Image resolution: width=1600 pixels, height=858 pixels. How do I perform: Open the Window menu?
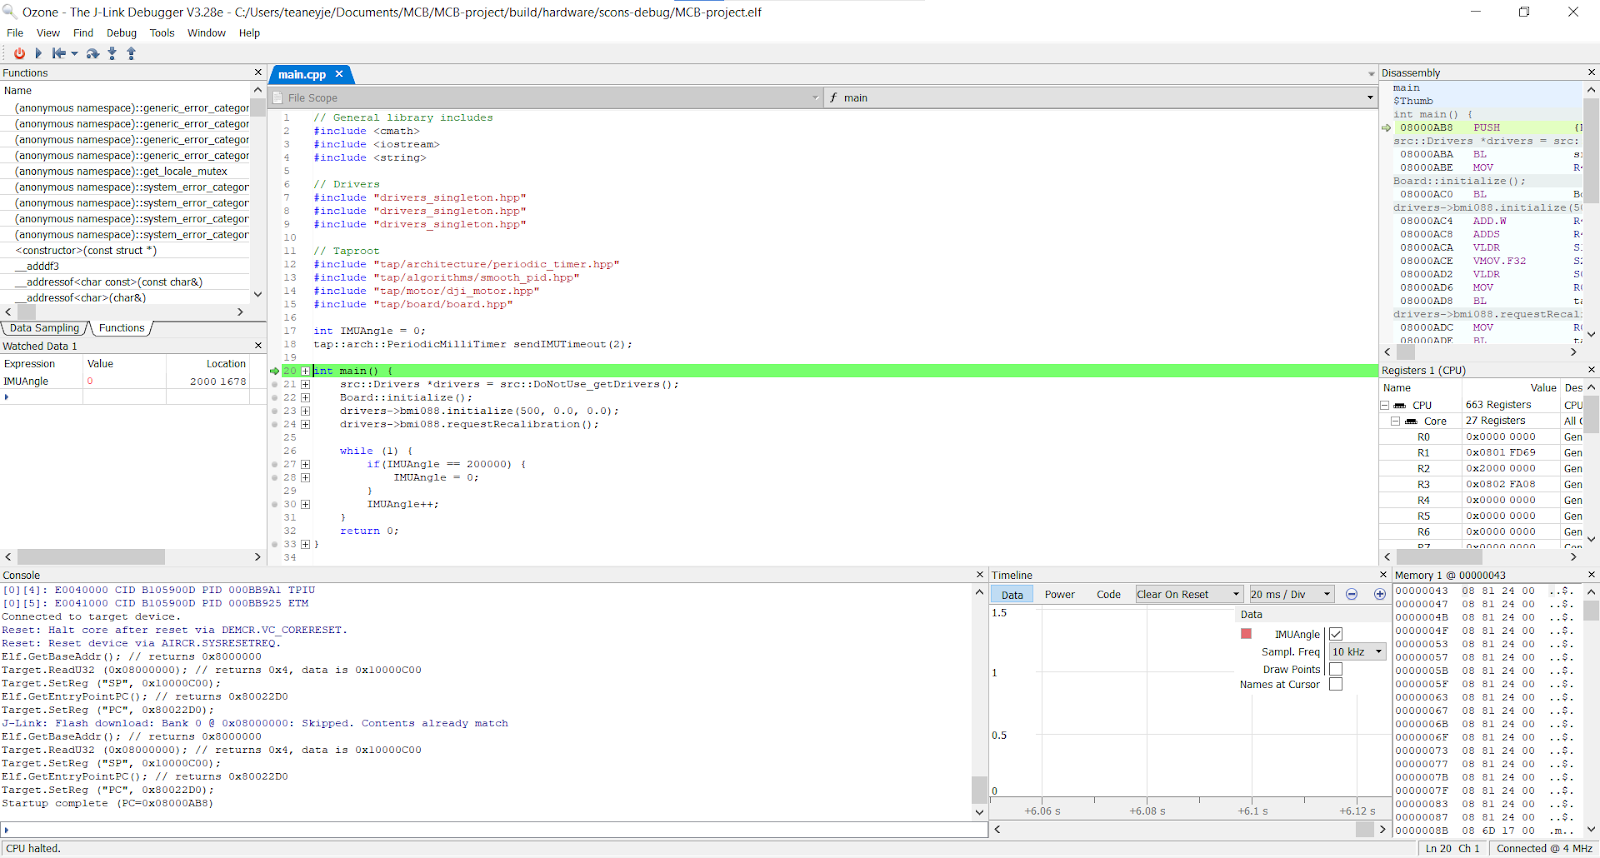(x=206, y=33)
